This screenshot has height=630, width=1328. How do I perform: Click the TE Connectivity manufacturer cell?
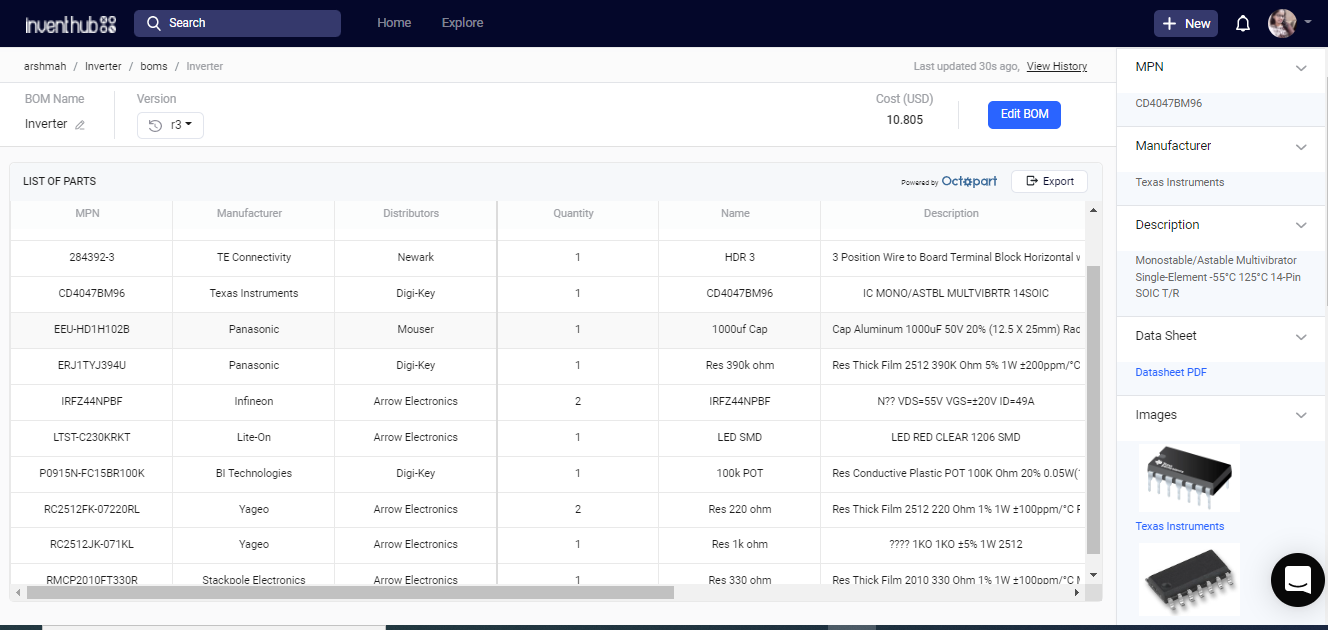coord(254,258)
